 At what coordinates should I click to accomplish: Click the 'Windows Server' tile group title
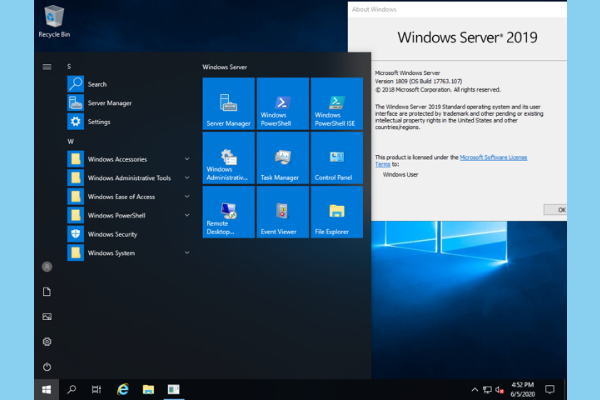click(x=225, y=67)
